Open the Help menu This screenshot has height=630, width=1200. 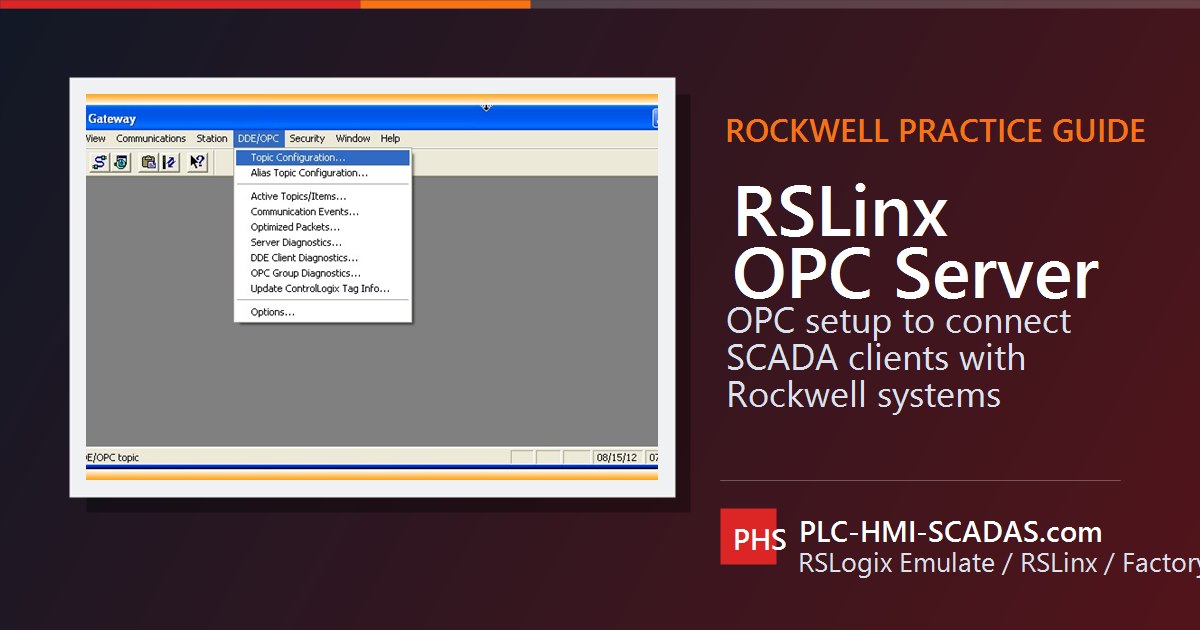pyautogui.click(x=390, y=139)
